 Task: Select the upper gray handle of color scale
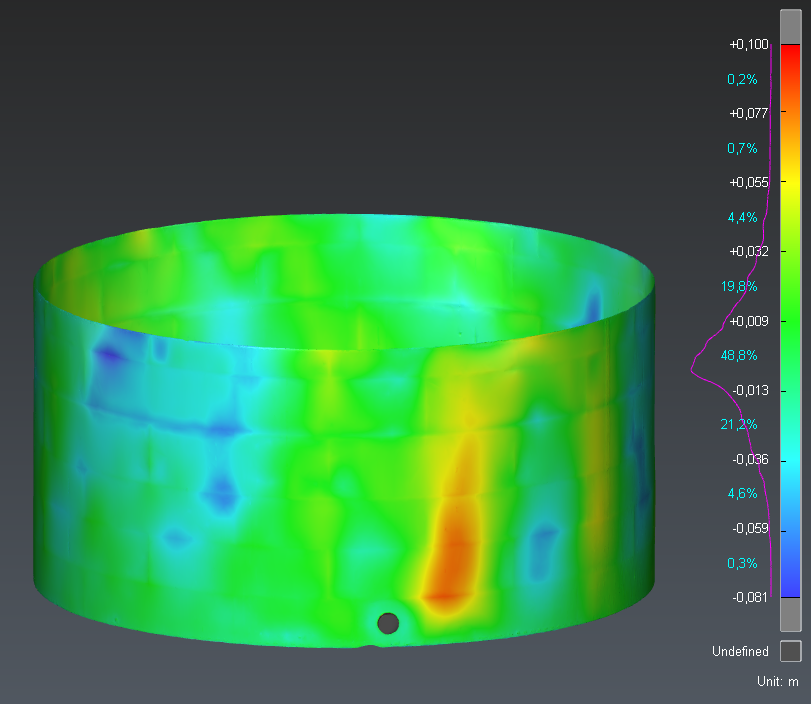790,27
